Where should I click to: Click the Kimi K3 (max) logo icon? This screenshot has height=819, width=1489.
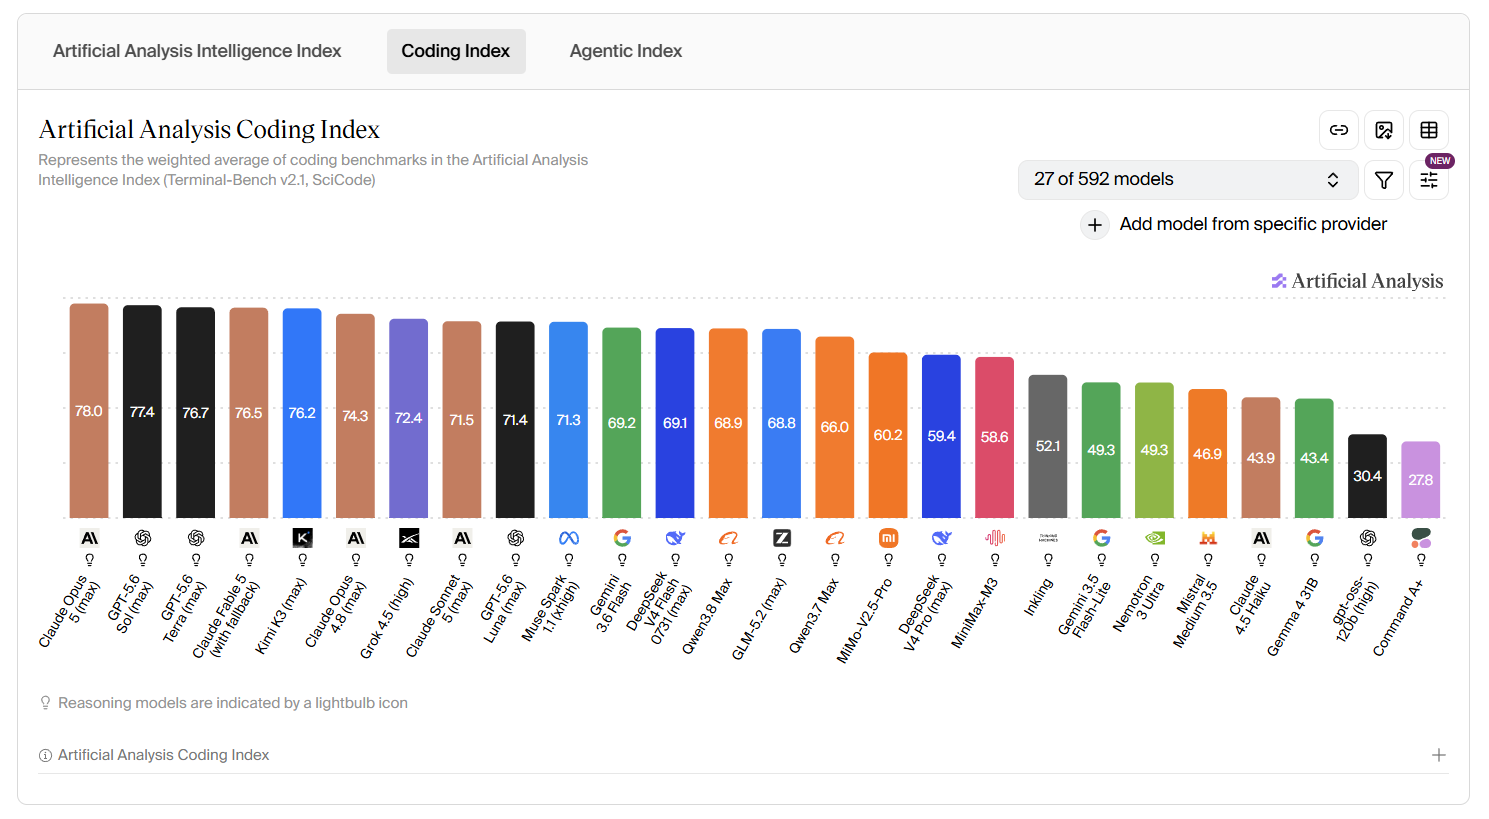click(302, 538)
